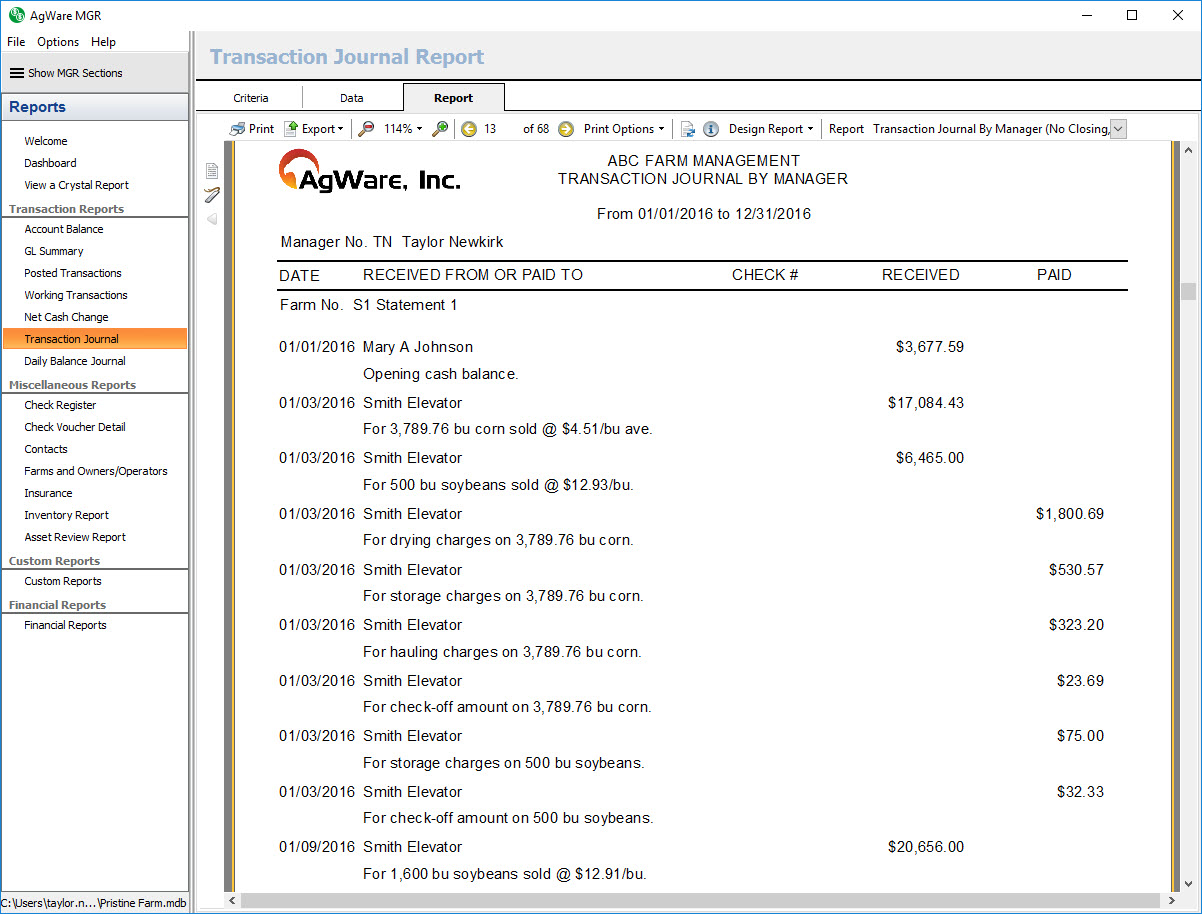1202x914 pixels.
Task: Open the Design Report dropdown
Action: pos(770,129)
